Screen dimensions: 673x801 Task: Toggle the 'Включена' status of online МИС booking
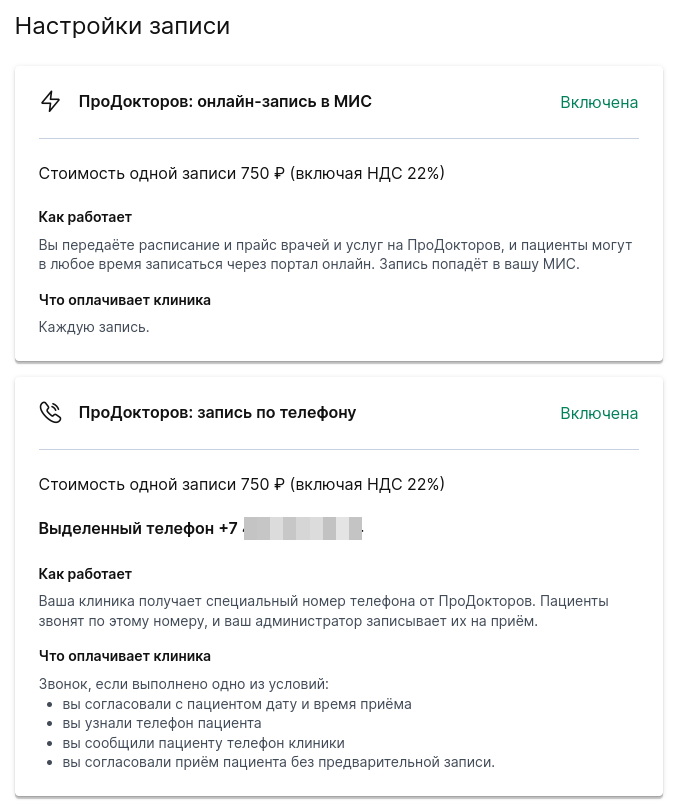click(x=598, y=102)
